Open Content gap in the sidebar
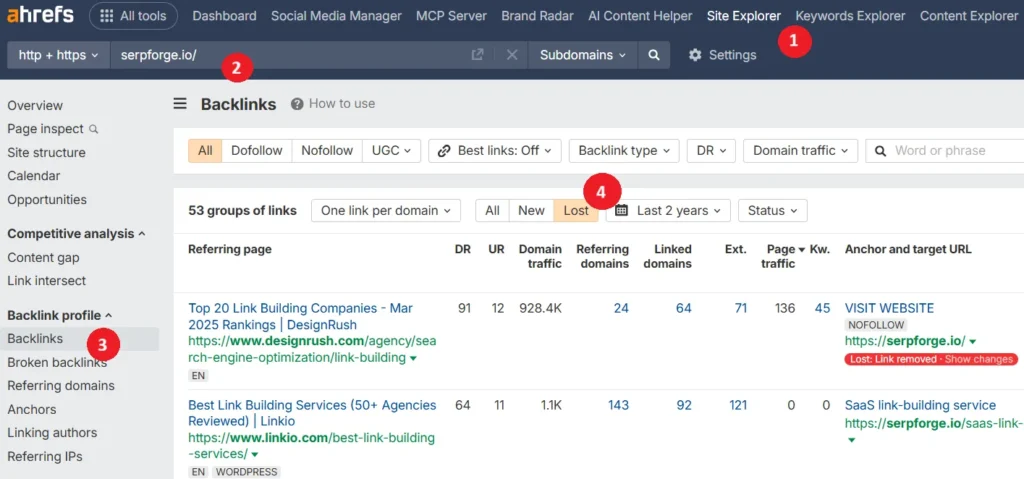This screenshot has width=1024, height=479. point(43,257)
